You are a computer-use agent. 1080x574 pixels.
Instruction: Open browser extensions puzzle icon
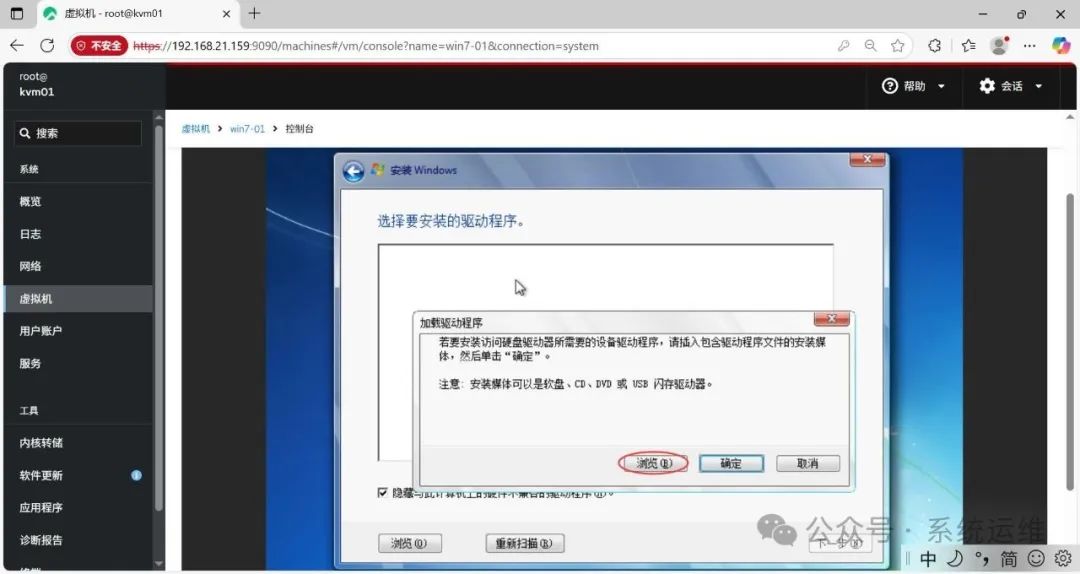(x=934, y=45)
